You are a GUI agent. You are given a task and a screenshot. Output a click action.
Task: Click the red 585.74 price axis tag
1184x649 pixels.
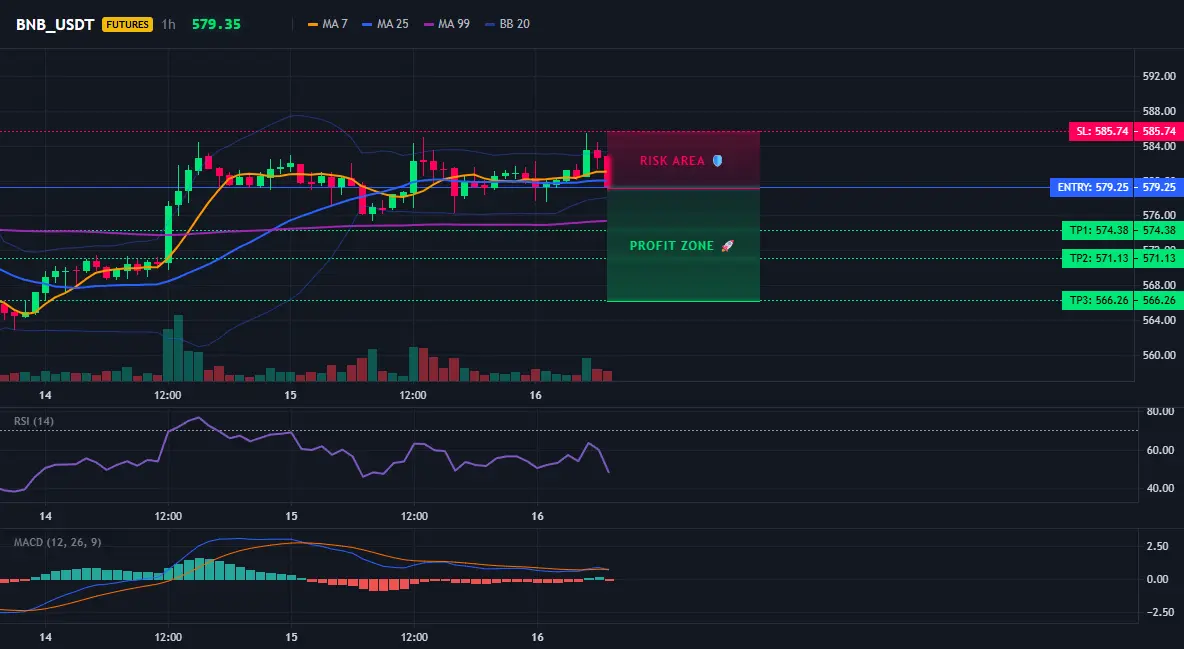[1159, 131]
